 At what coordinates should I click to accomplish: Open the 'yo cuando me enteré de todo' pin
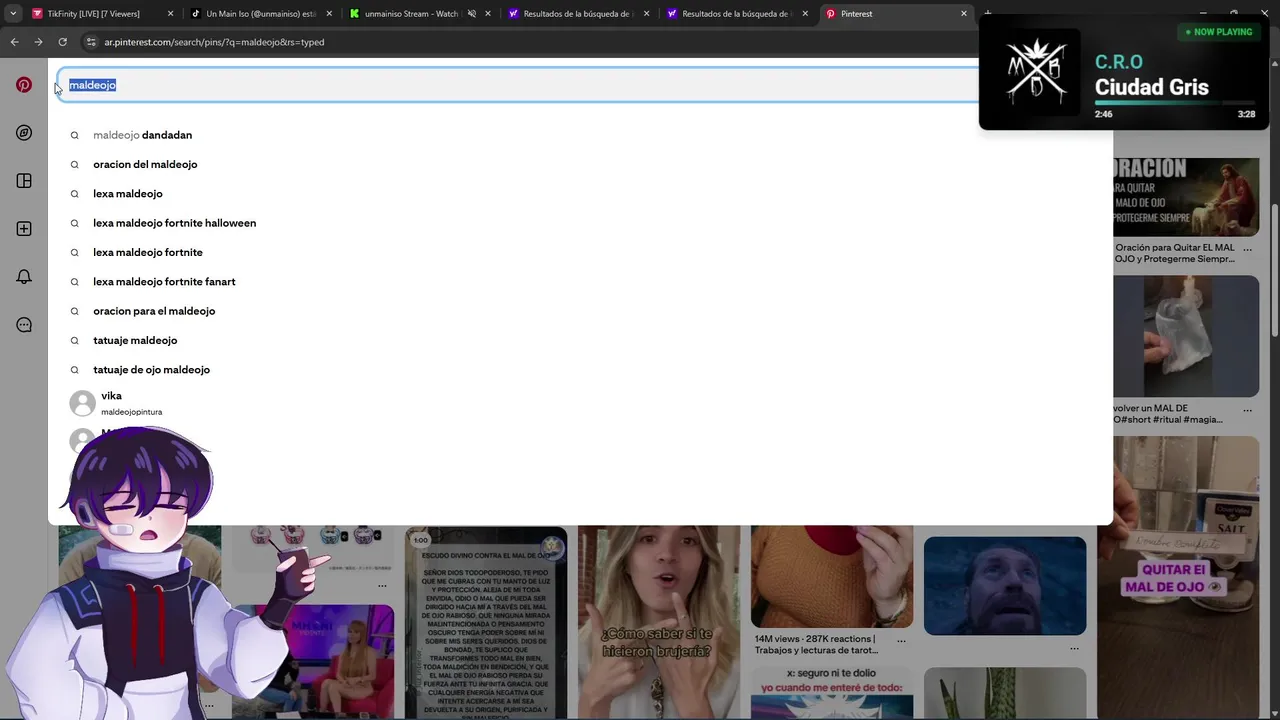pyautogui.click(x=832, y=693)
